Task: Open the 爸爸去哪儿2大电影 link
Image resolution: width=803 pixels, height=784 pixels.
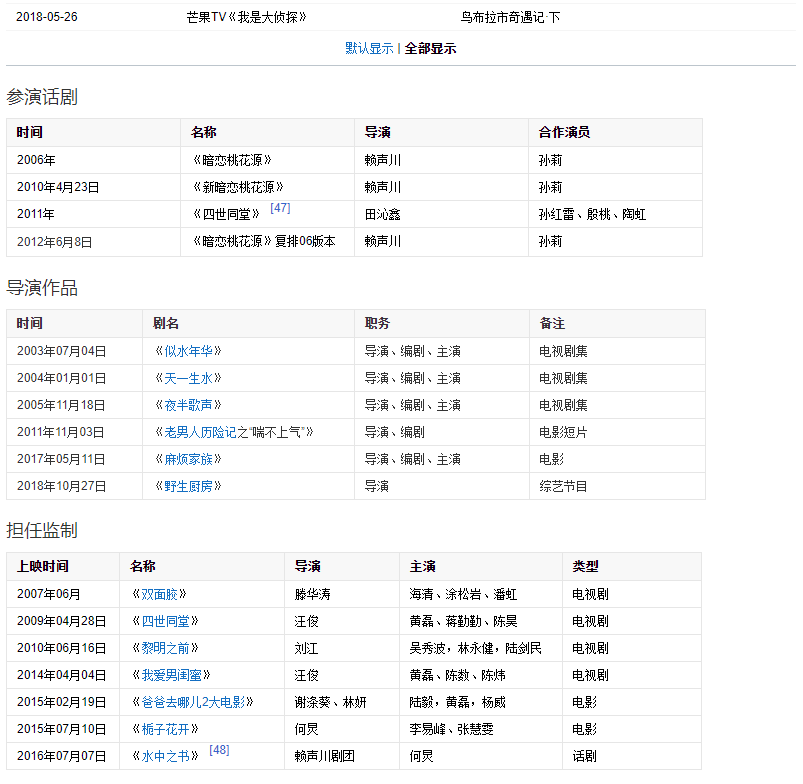Action: [x=191, y=702]
